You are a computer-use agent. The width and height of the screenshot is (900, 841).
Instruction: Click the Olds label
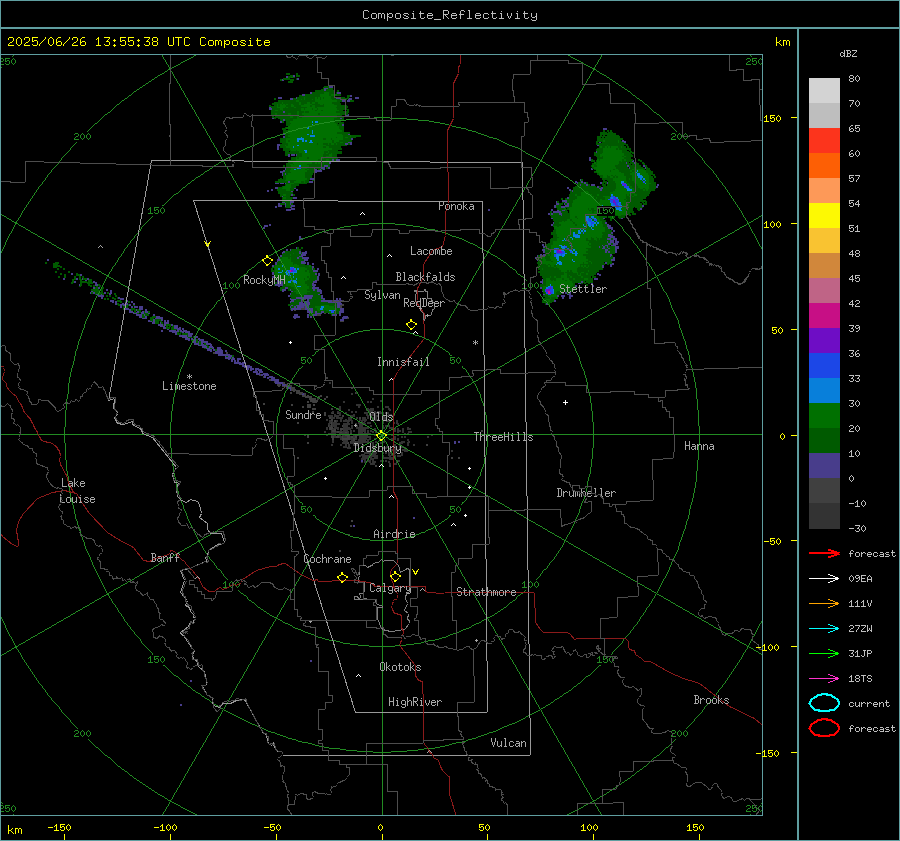click(x=381, y=416)
